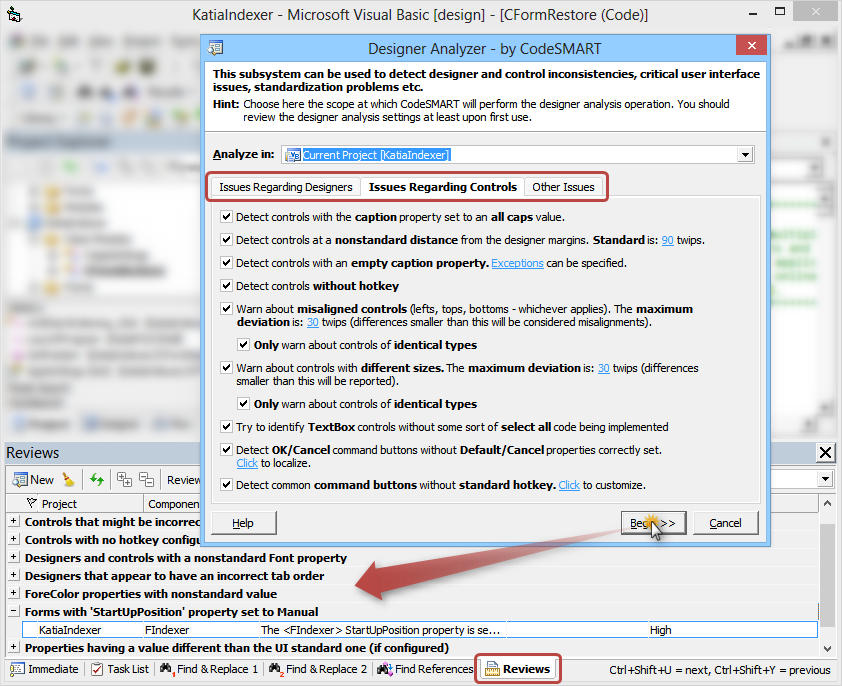
Task: Toggle command buttons without standard hotkey checkbox
Action: (x=227, y=485)
